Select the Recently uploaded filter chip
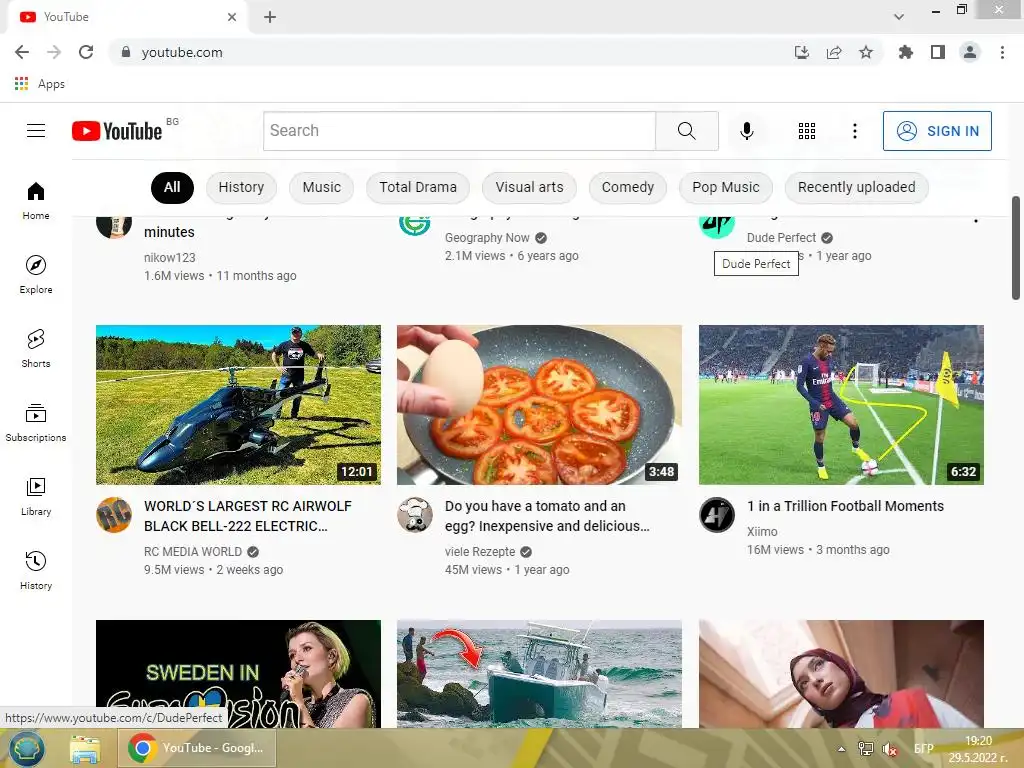Image resolution: width=1024 pixels, height=768 pixels. point(856,187)
